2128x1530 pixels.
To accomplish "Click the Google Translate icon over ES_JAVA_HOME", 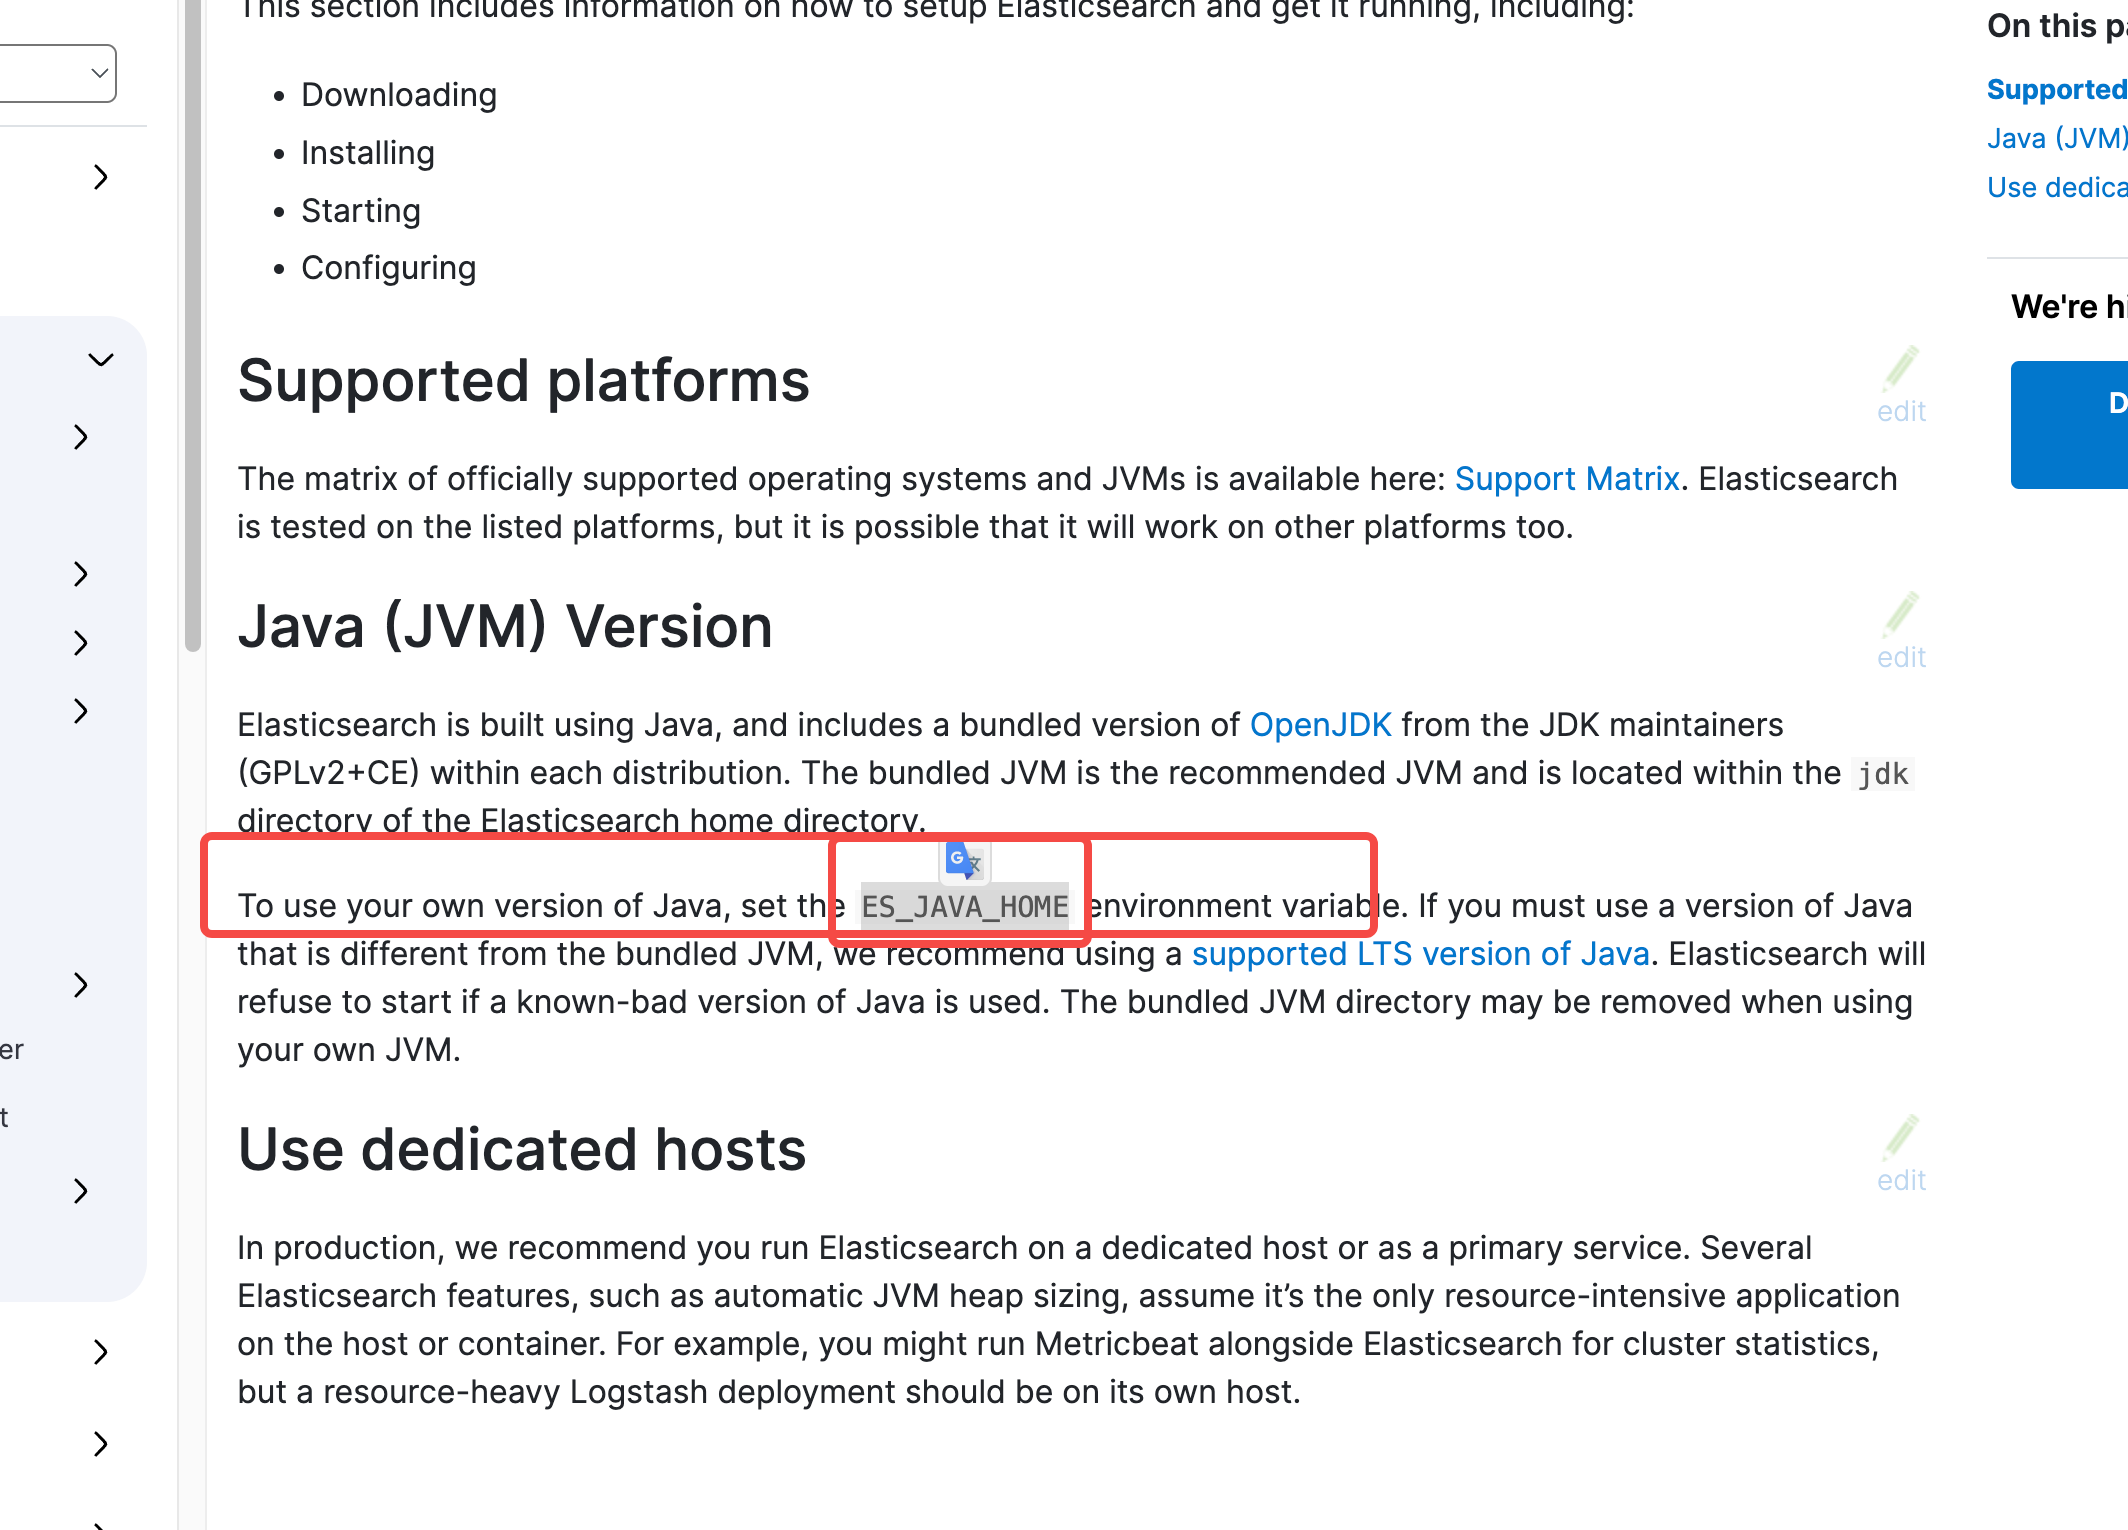I will [961, 861].
